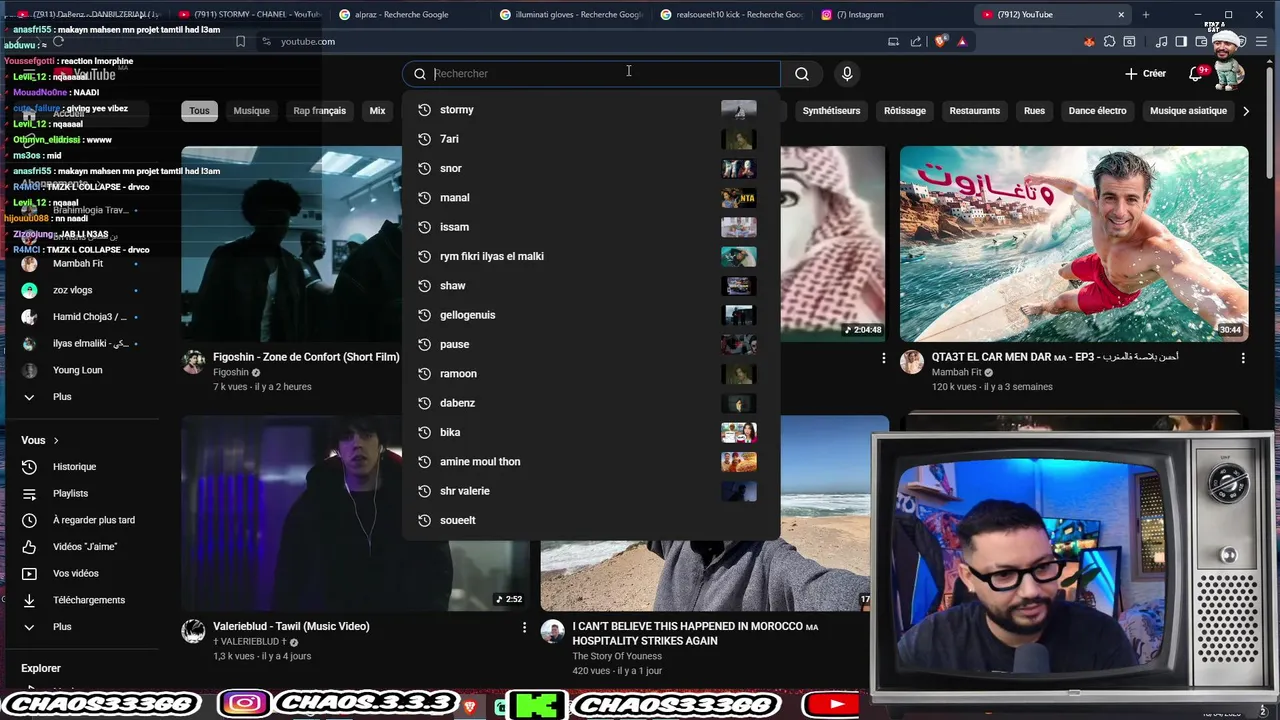
Task: Select the 'Tous' filter chip
Action: (x=200, y=111)
